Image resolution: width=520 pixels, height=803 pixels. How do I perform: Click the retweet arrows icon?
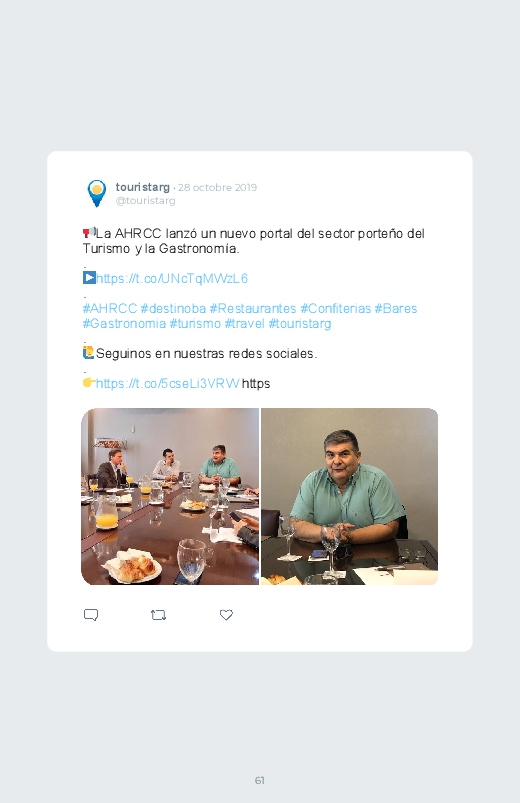[x=158, y=615]
